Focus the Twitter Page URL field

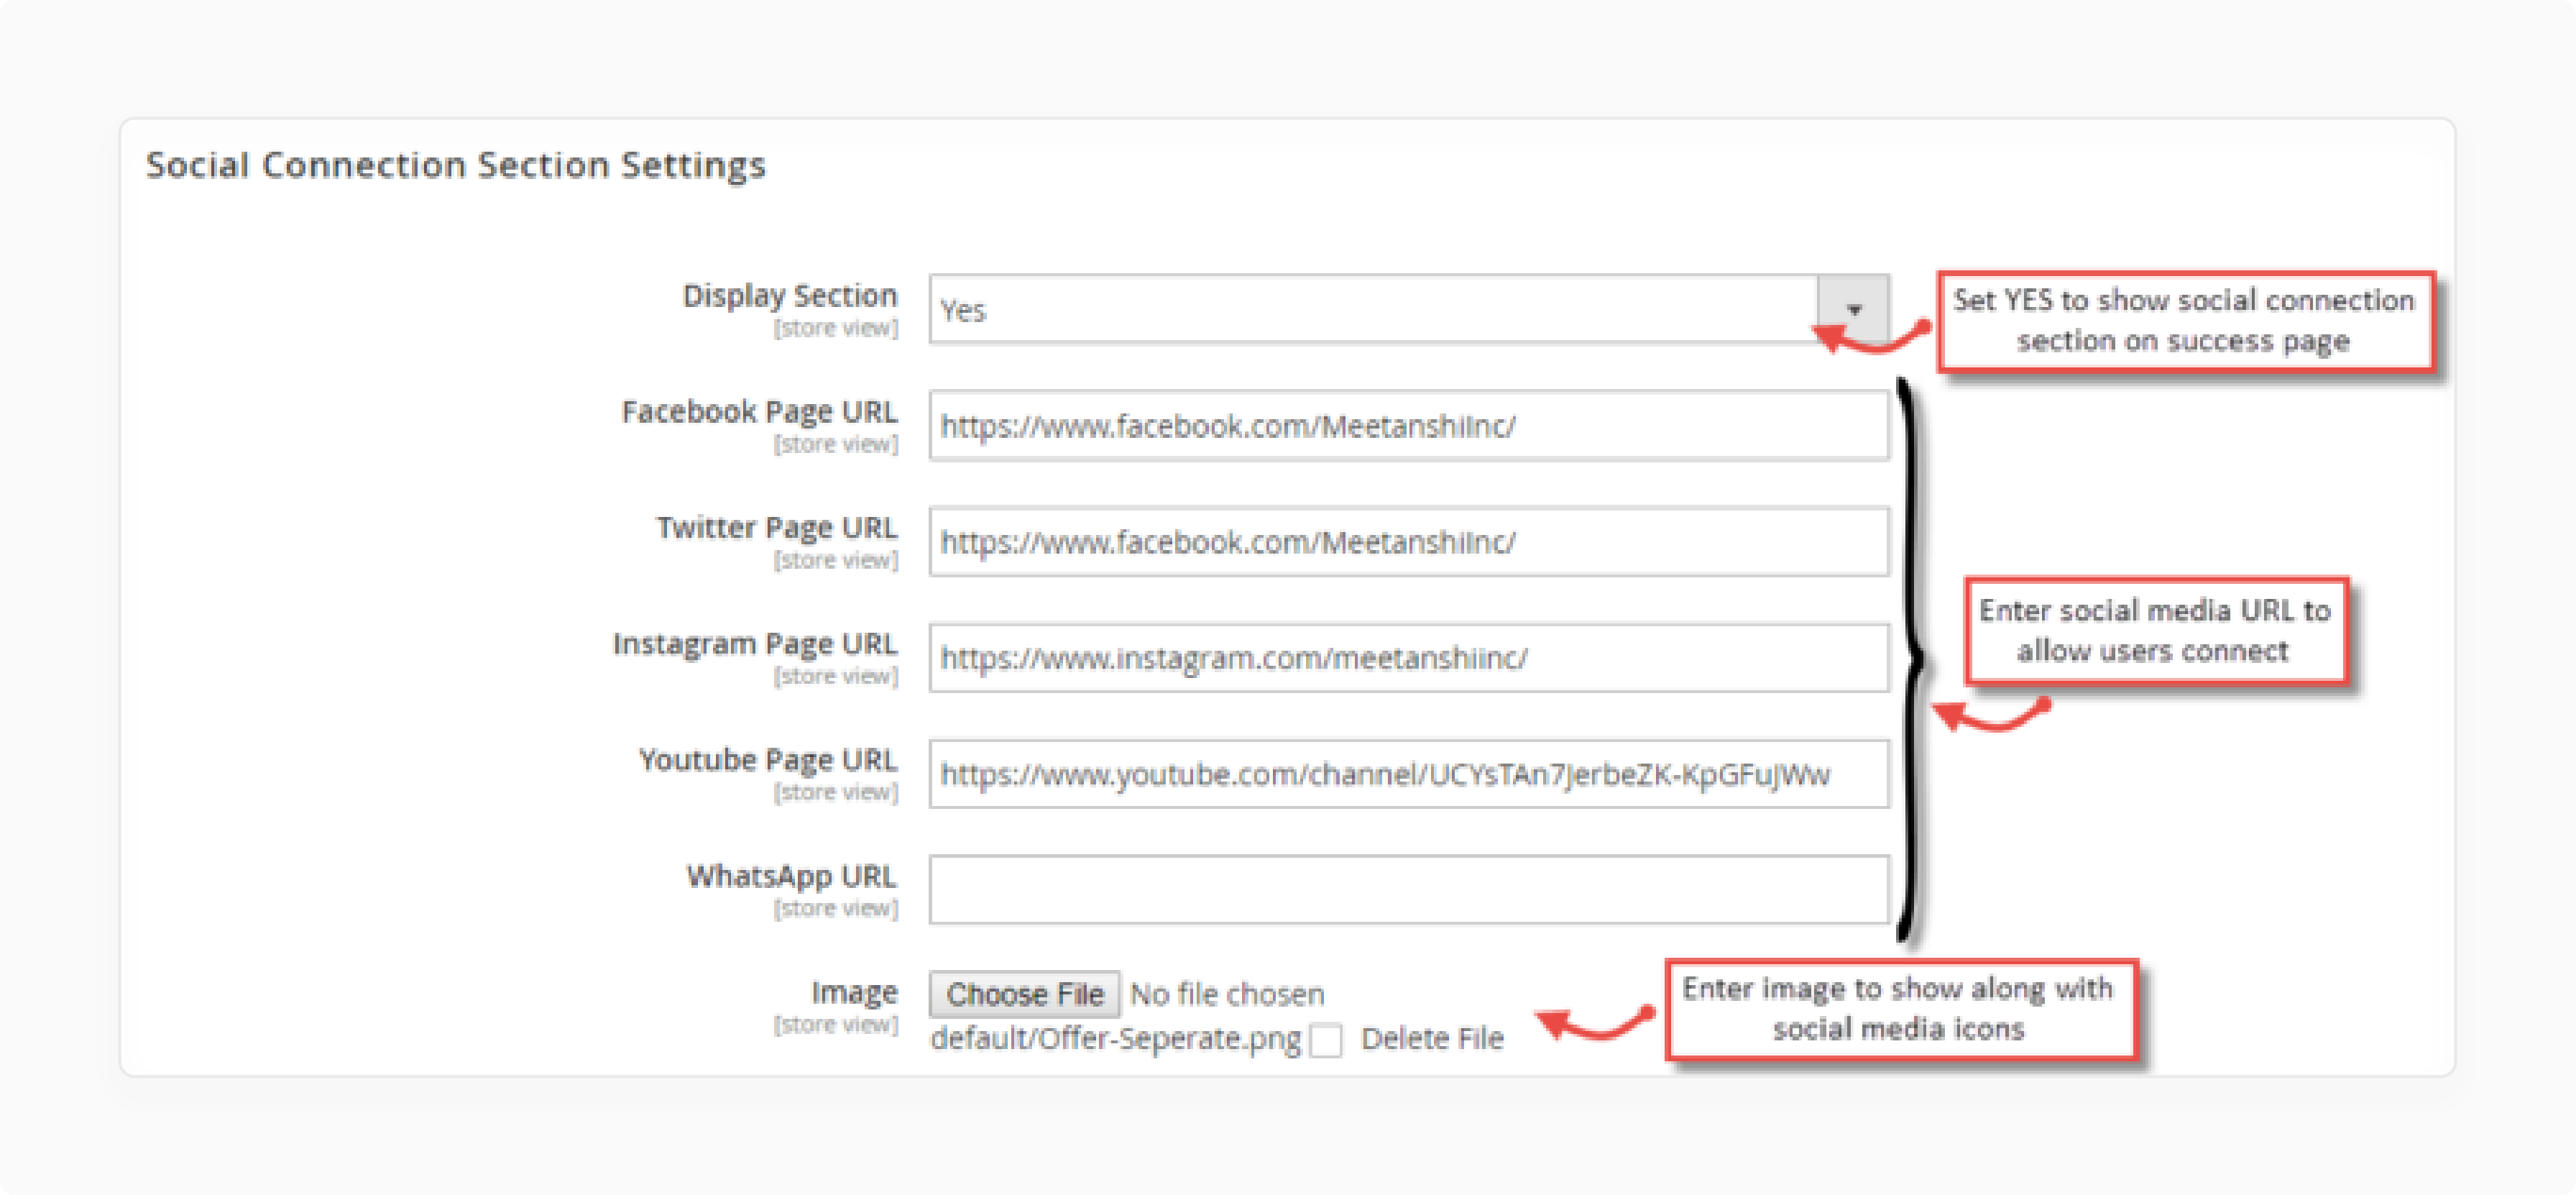[1408, 542]
